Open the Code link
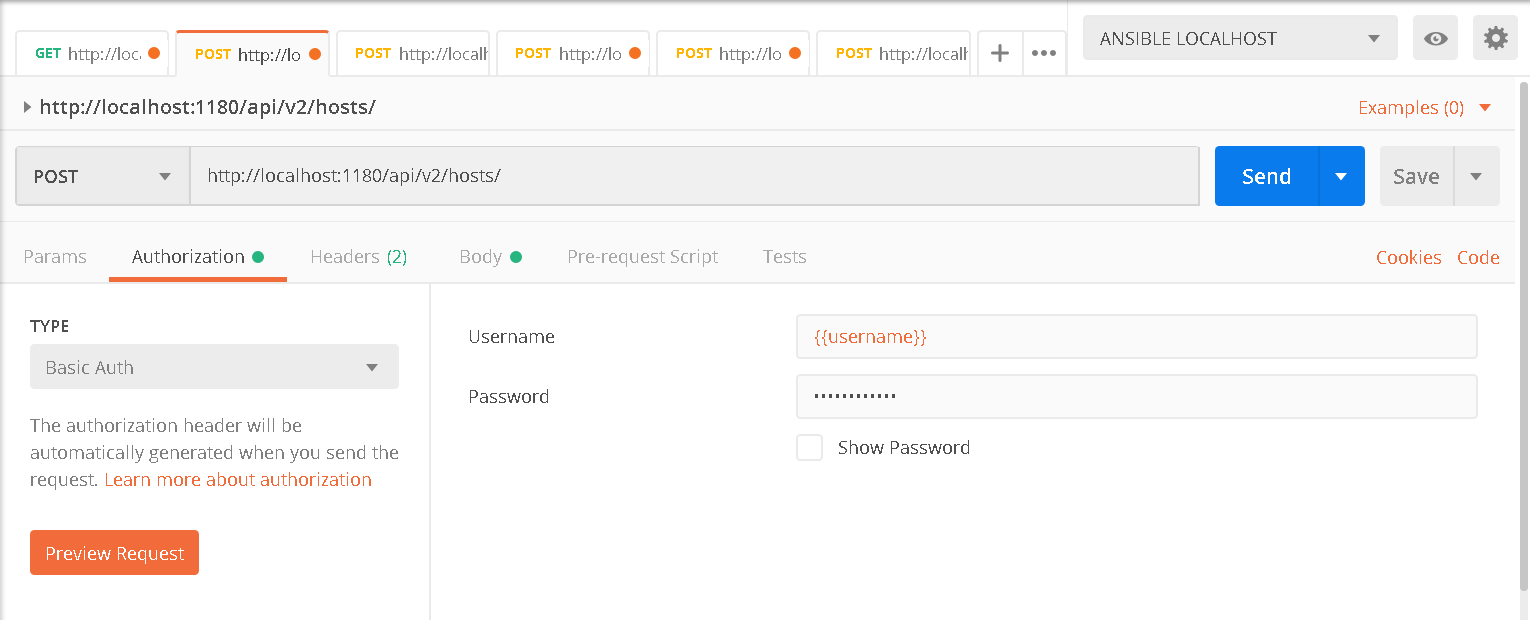The height and width of the screenshot is (620, 1530). click(1478, 257)
